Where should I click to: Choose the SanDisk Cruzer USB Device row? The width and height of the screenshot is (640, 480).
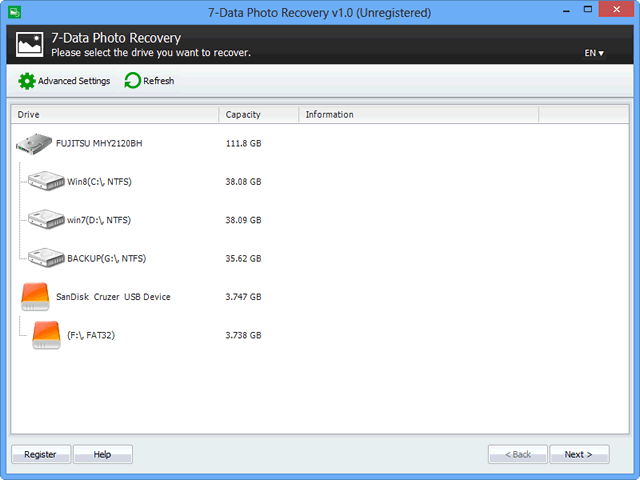pos(113,297)
